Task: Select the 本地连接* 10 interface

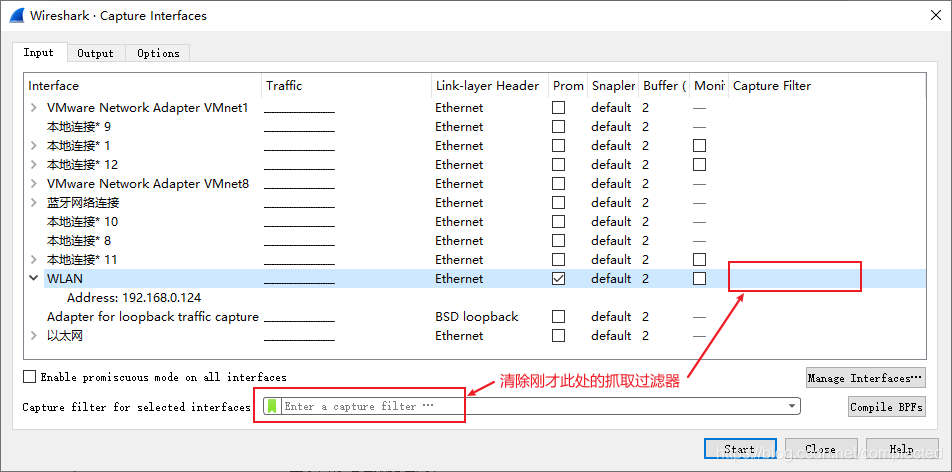Action: click(83, 222)
